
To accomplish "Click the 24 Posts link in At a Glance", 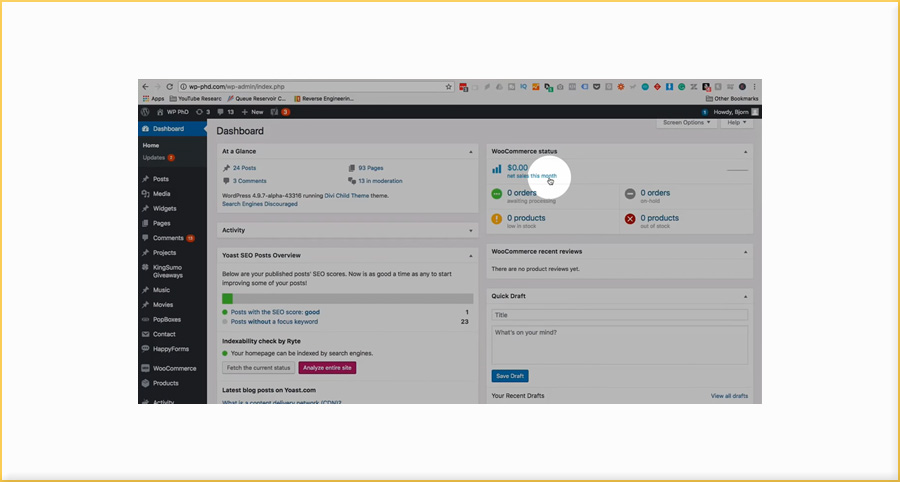I will click(x=245, y=168).
